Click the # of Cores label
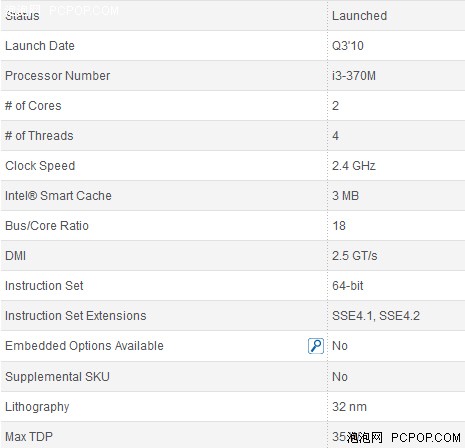 point(33,106)
